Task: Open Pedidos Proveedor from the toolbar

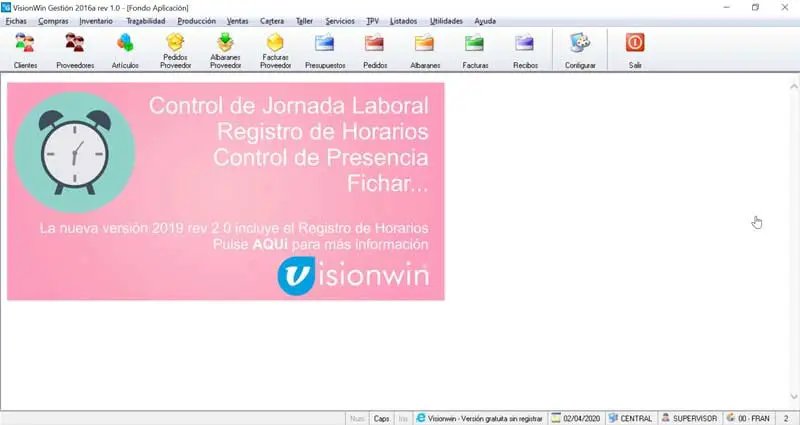Action: 176,51
